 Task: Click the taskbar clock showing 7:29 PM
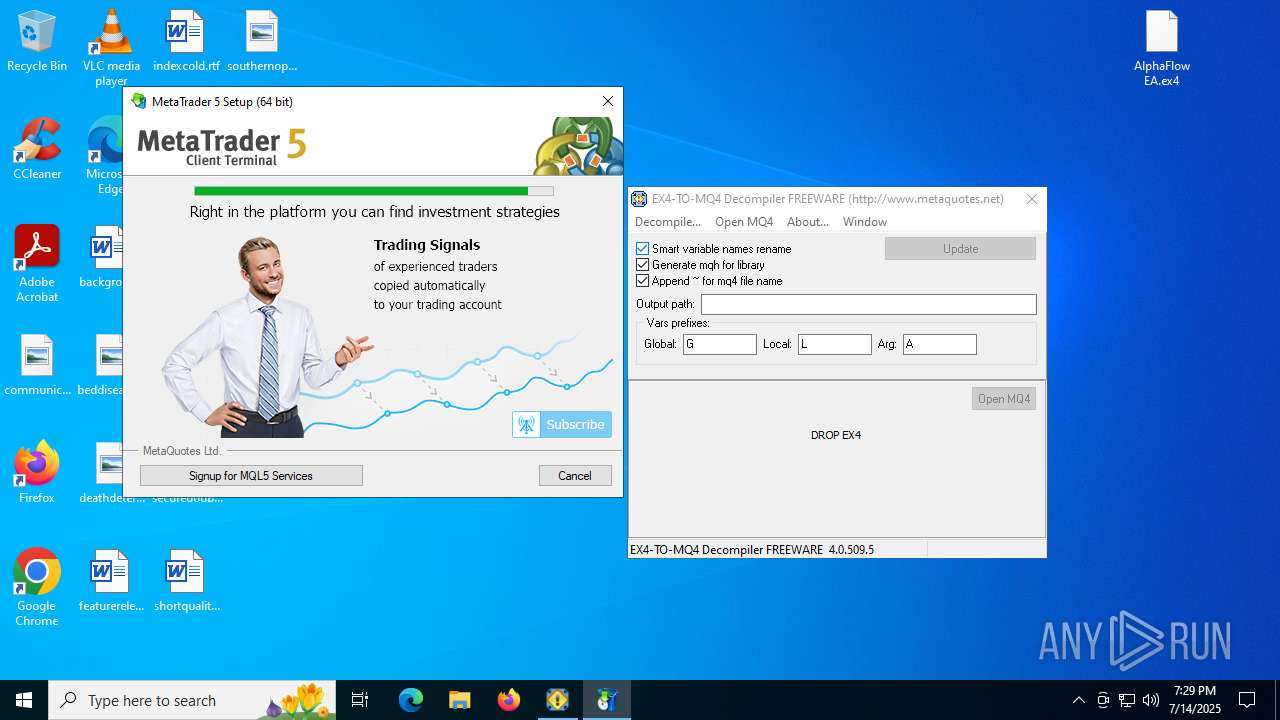tap(1196, 700)
